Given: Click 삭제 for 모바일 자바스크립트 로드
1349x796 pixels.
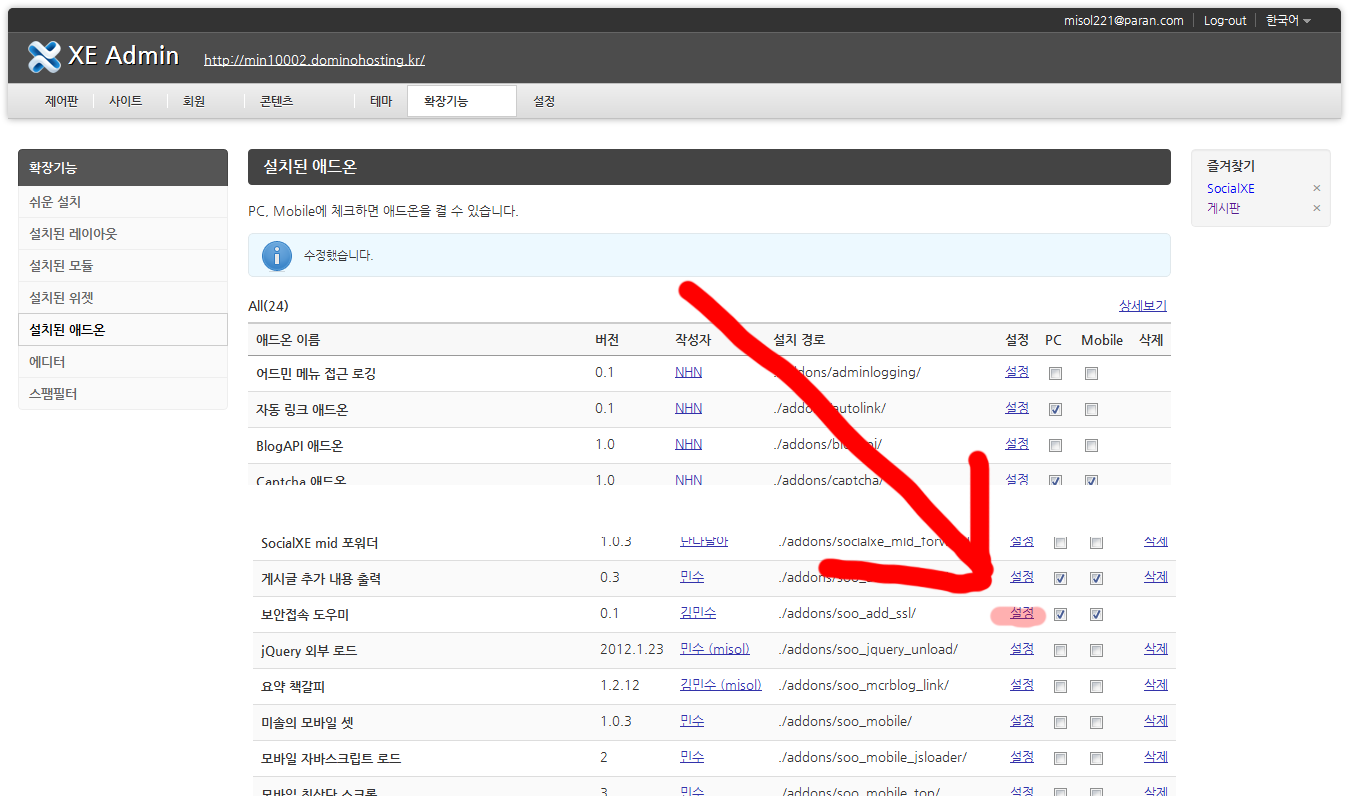Looking at the screenshot, I should tap(1156, 757).
